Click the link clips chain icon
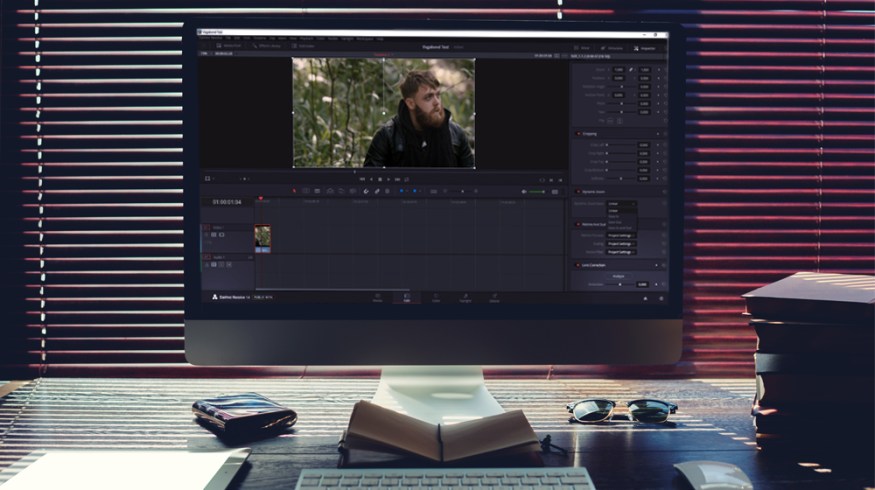The height and width of the screenshot is (490, 875). point(377,191)
